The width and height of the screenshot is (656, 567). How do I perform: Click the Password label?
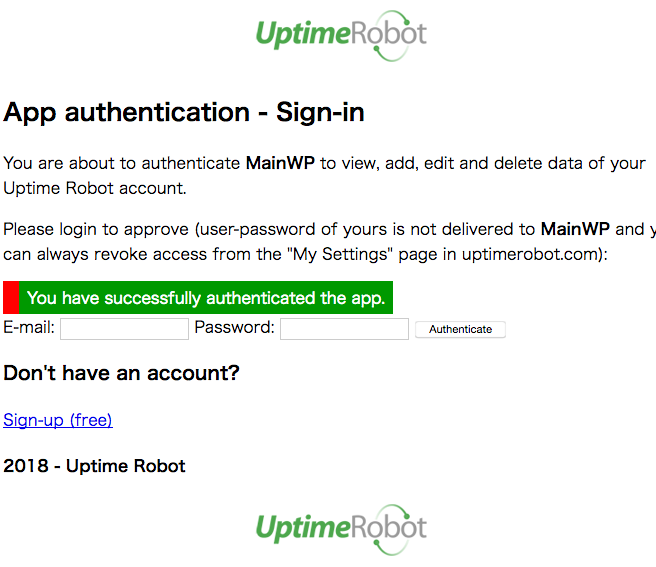[234, 327]
